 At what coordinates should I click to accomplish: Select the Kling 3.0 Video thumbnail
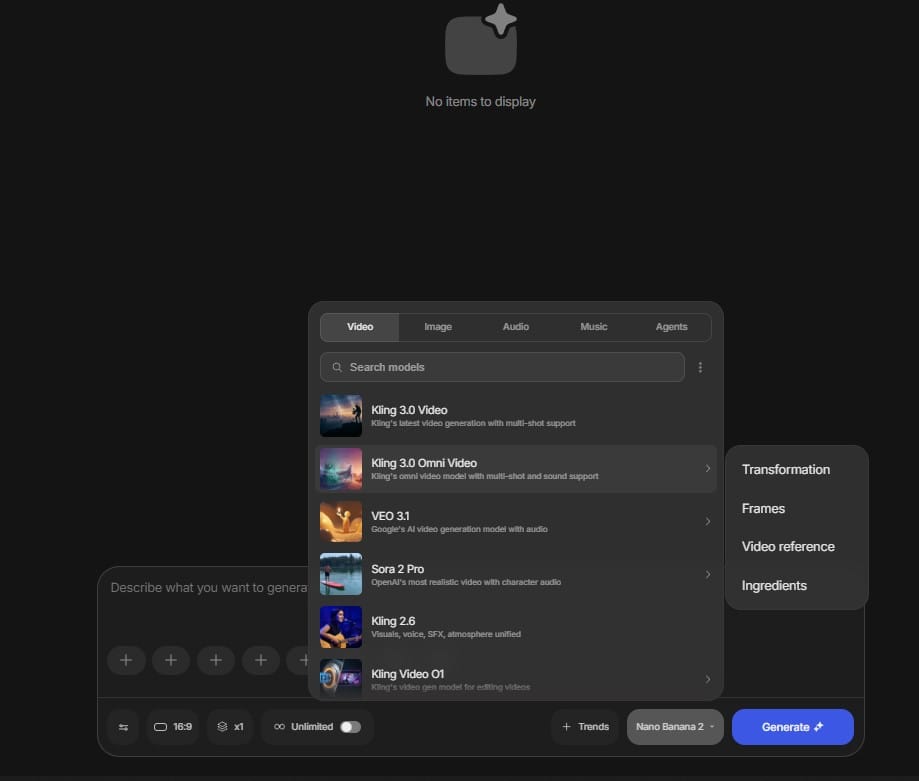point(341,416)
